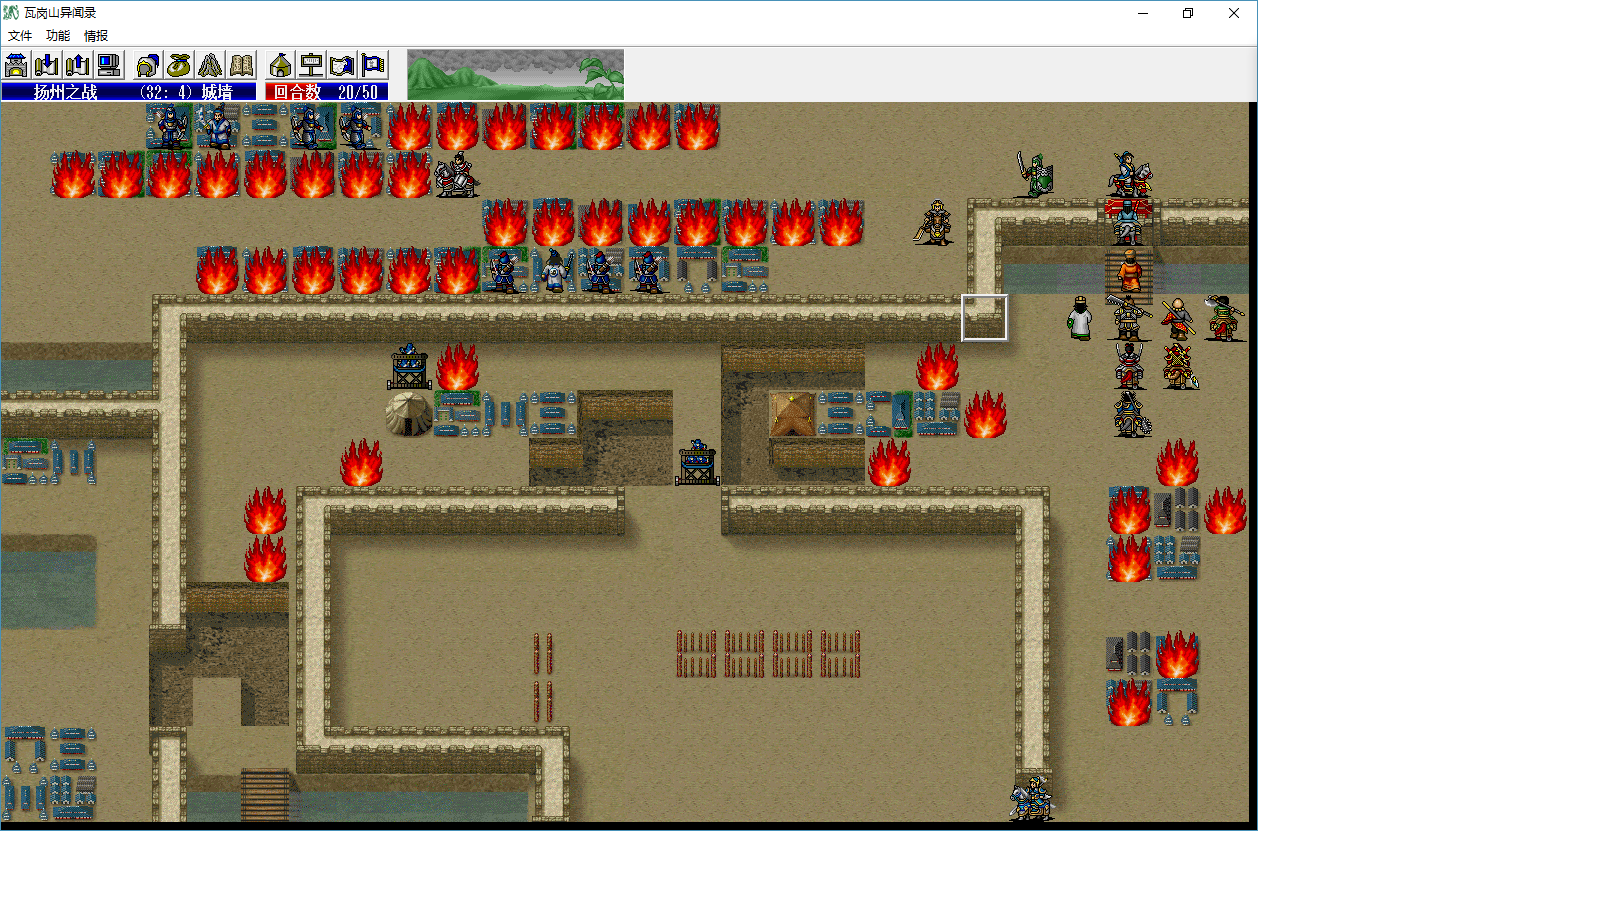The image size is (1600, 900).
Task: Click the scroll icon with down arrow
Action: point(47,65)
